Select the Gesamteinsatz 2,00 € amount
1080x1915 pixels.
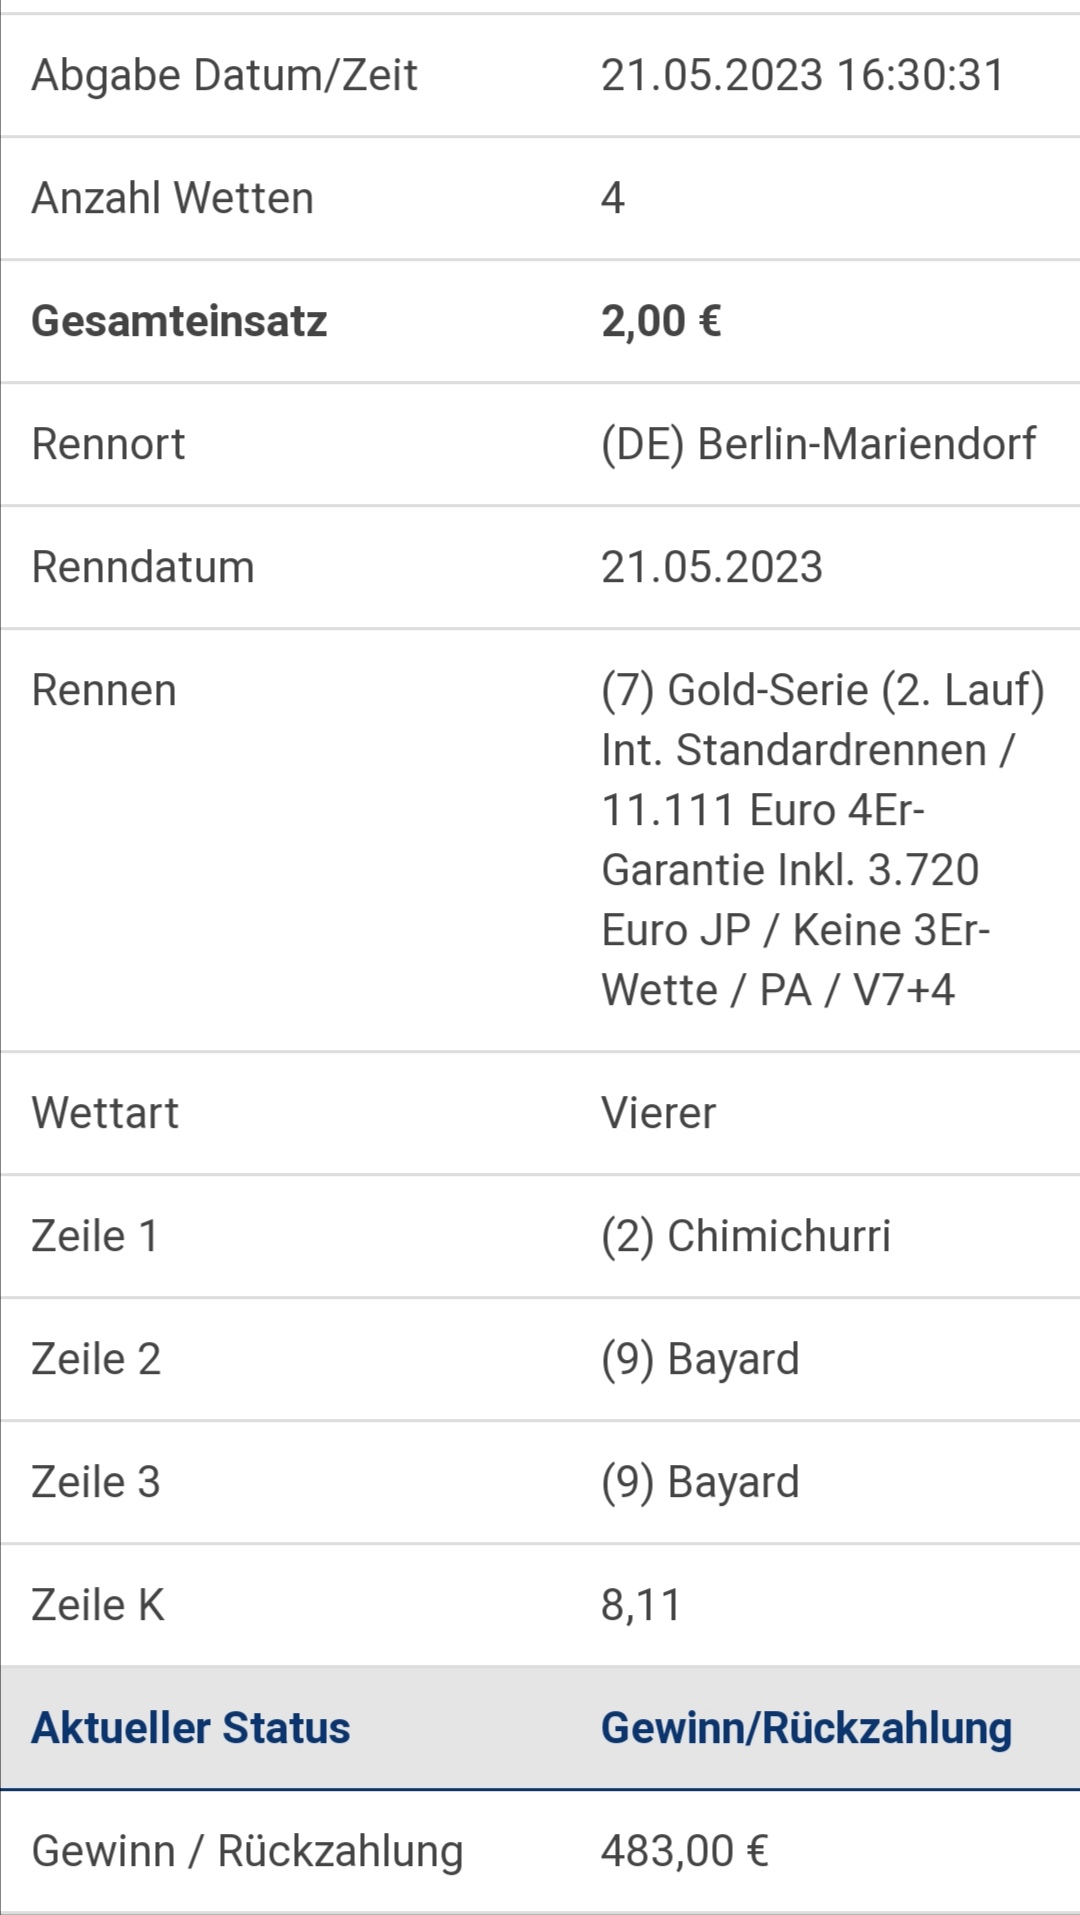tap(661, 321)
